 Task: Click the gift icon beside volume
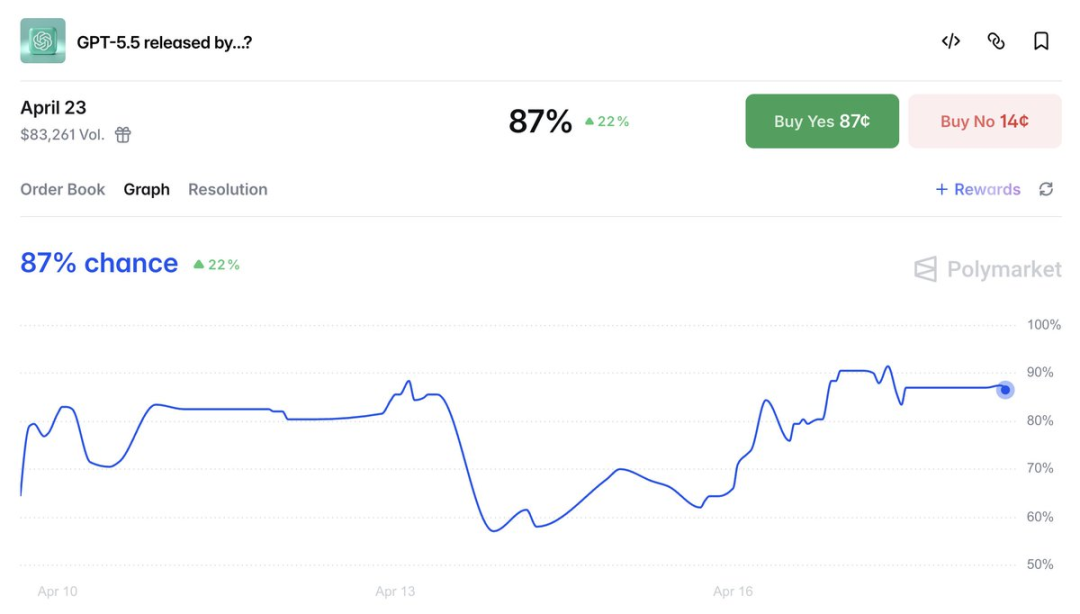pos(123,135)
